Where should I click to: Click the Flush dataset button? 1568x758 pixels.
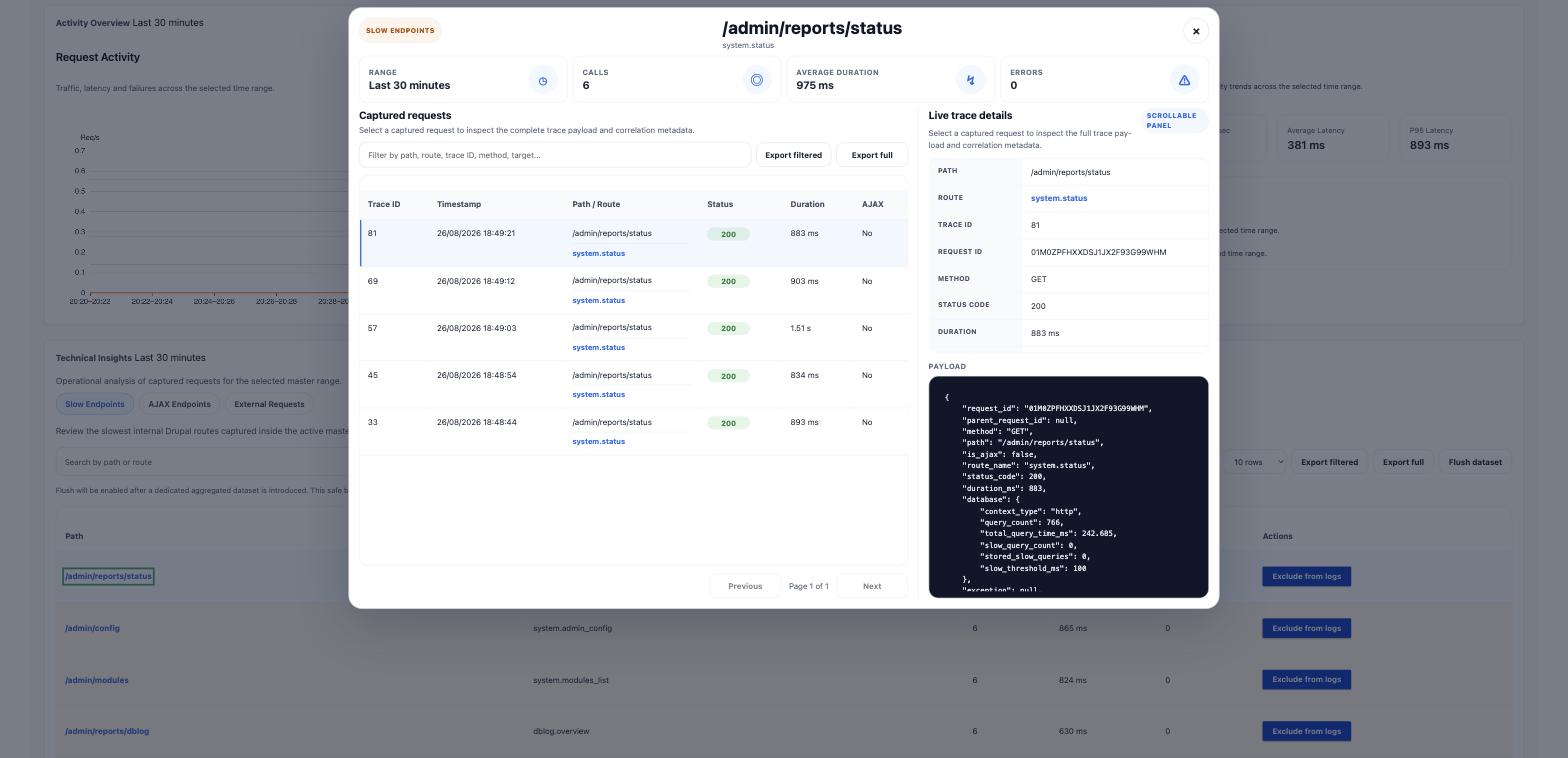(x=1475, y=462)
